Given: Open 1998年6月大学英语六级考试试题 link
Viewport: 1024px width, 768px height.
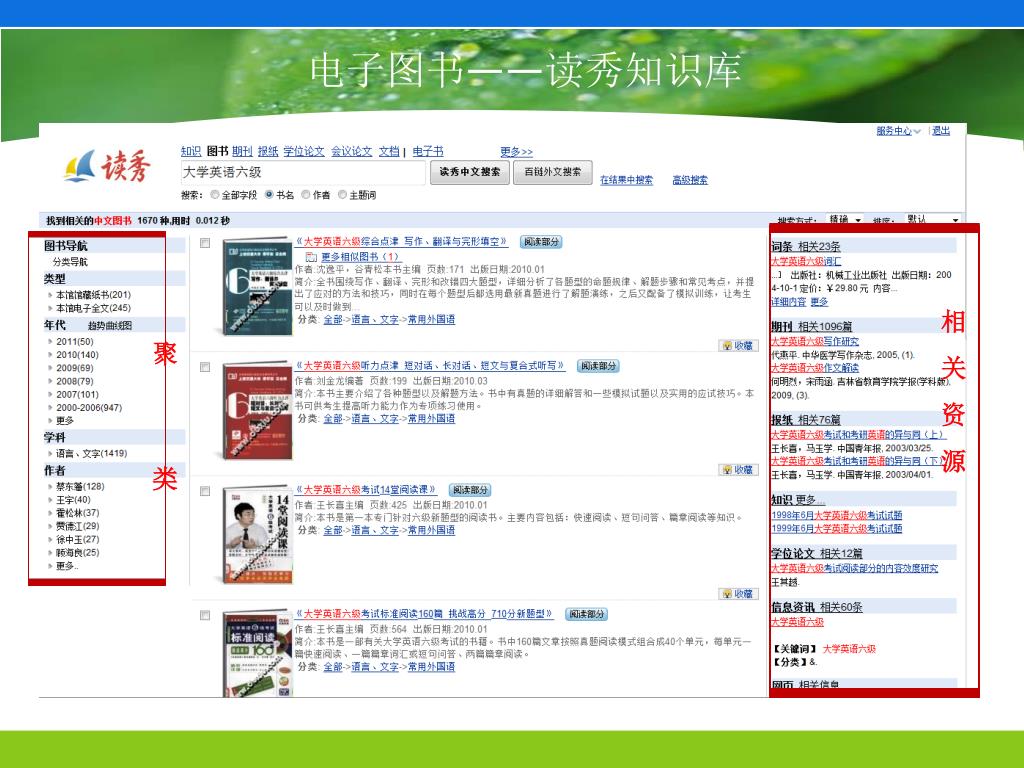Looking at the screenshot, I should [x=837, y=515].
